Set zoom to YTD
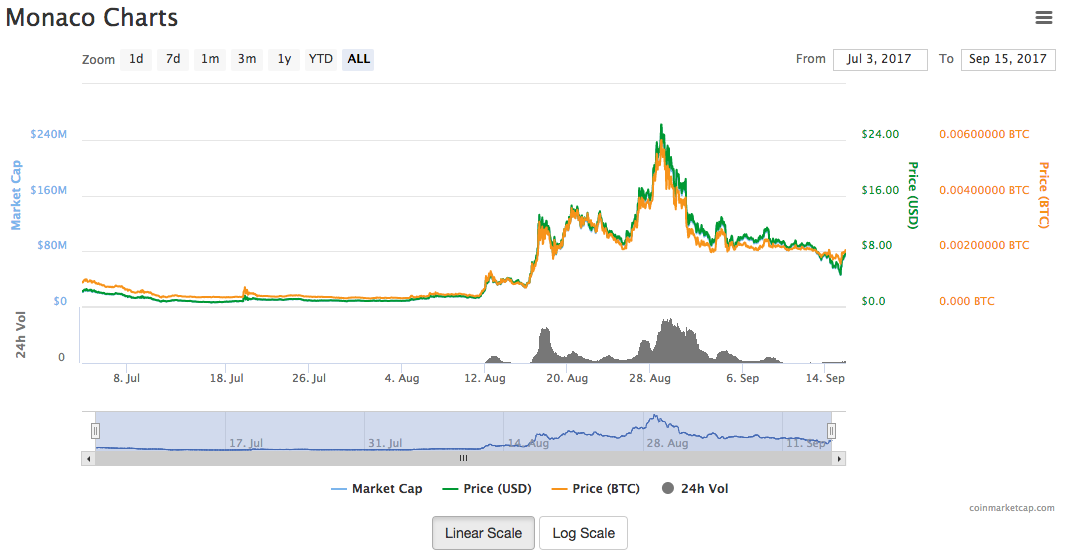Viewport: 1088px width, 560px height. [321, 59]
